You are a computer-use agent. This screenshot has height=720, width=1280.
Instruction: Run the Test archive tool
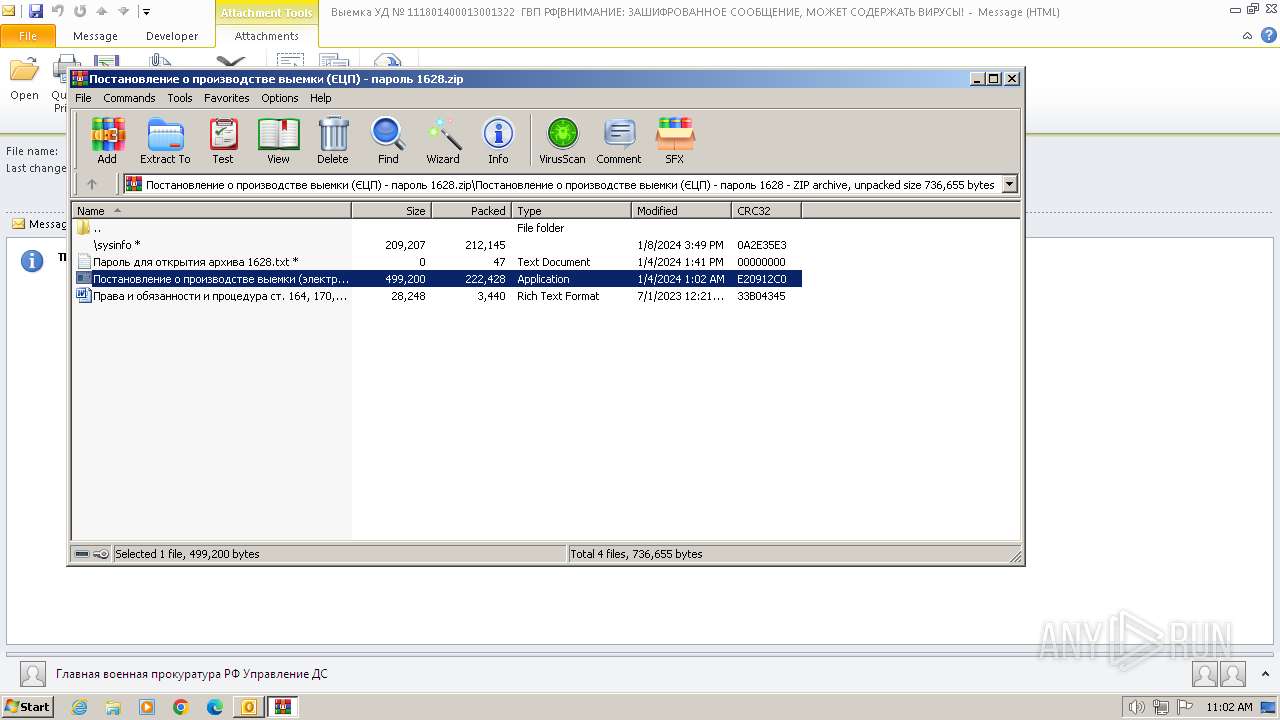tap(223, 140)
